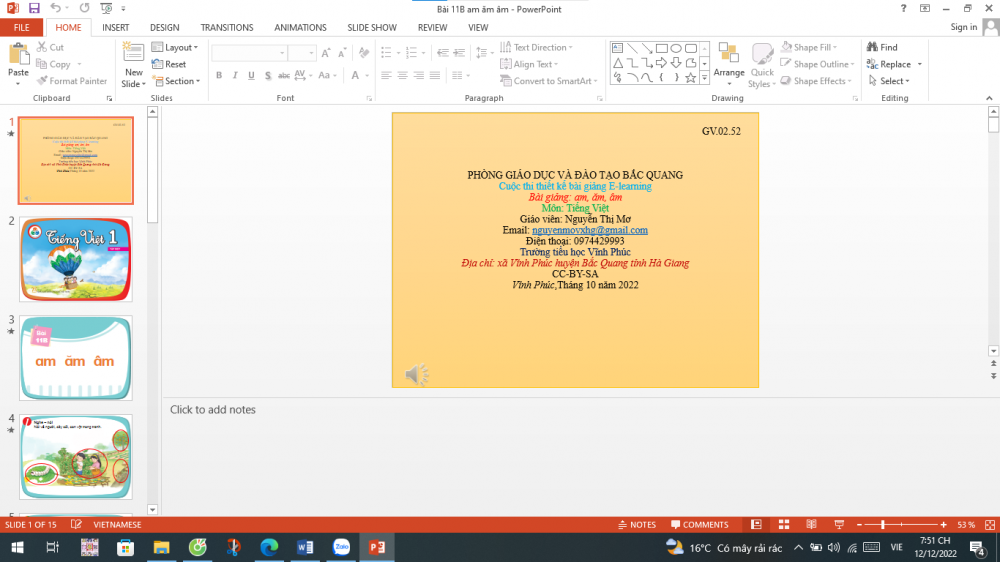Screen dimensions: 1000x562
Task: Open the TRANSITIONS ribbon tab
Action: click(x=226, y=27)
